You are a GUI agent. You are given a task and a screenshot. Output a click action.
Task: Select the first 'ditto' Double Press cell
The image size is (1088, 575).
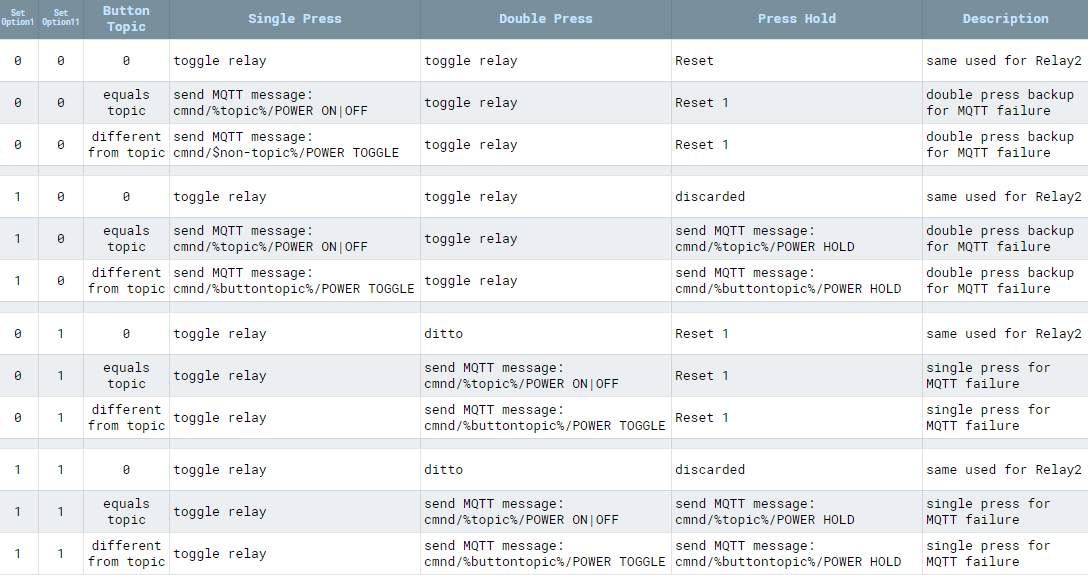(x=444, y=334)
